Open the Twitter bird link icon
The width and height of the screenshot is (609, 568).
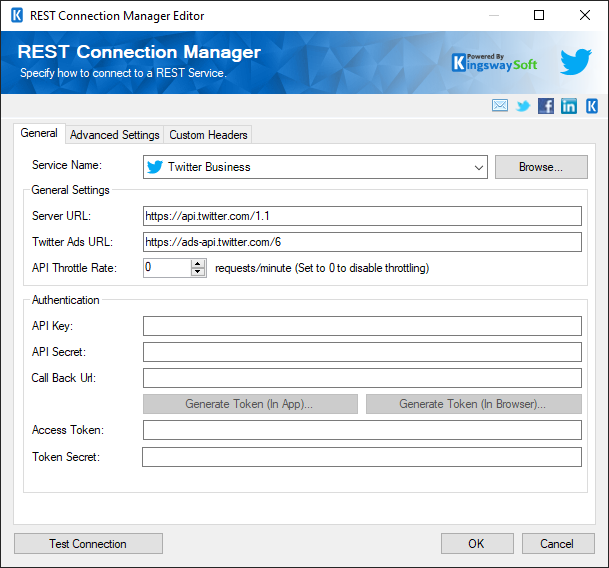click(x=523, y=106)
